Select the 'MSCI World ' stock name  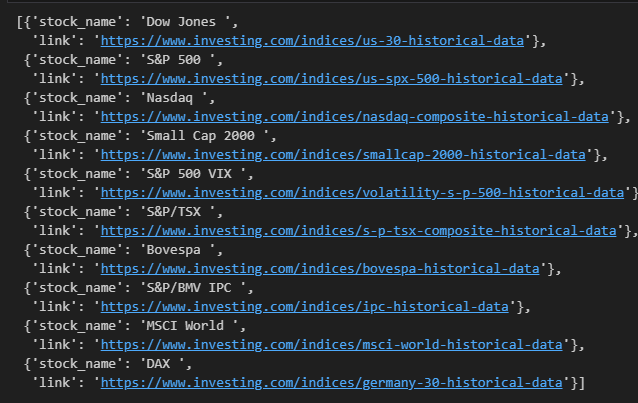[189, 326]
